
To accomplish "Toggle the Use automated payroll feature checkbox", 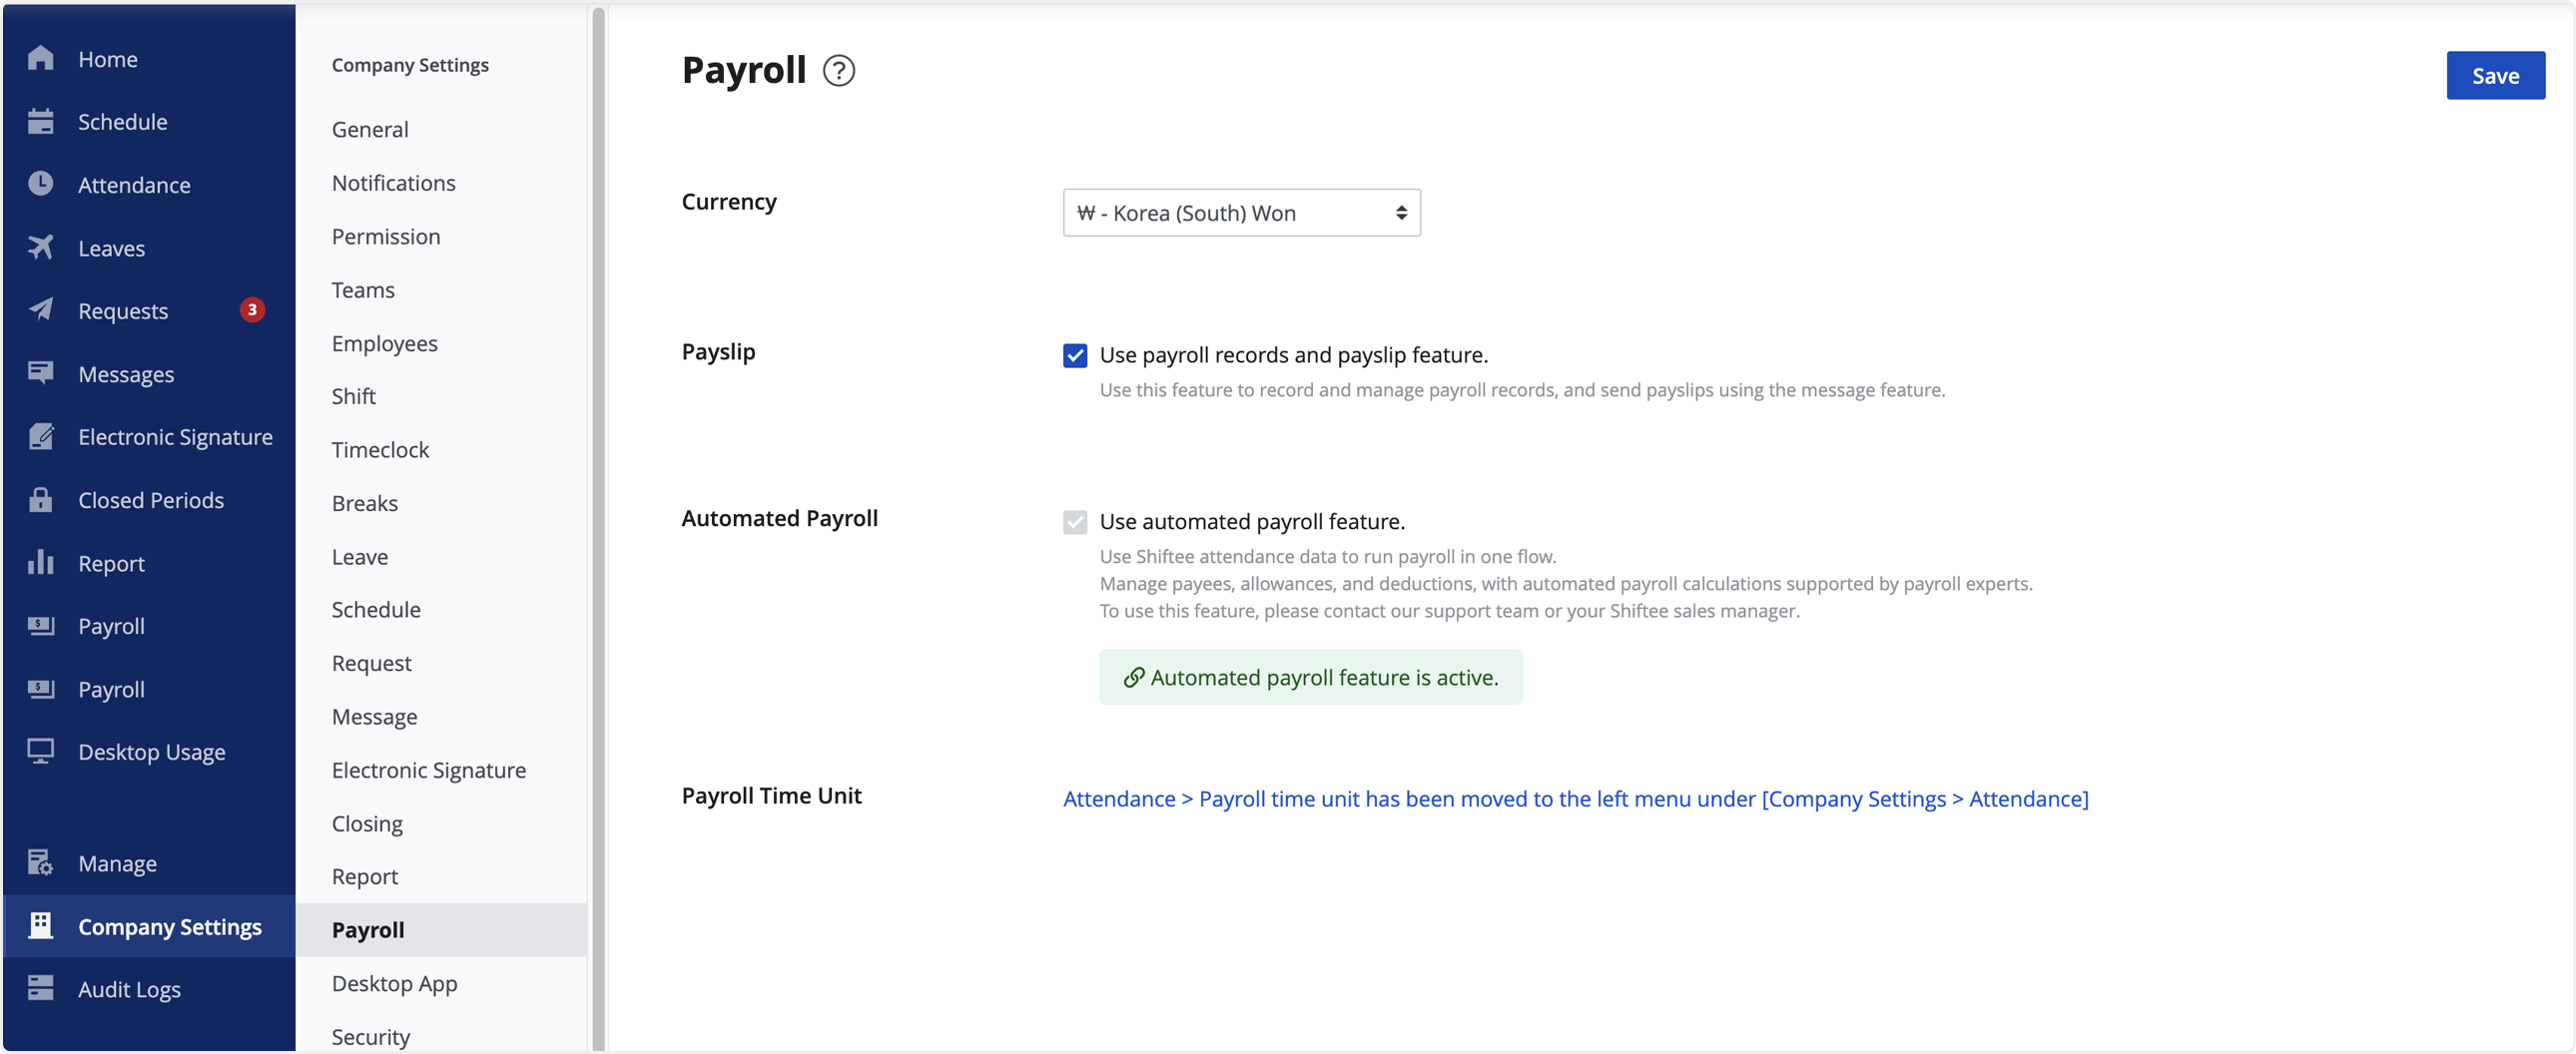I will (x=1075, y=522).
